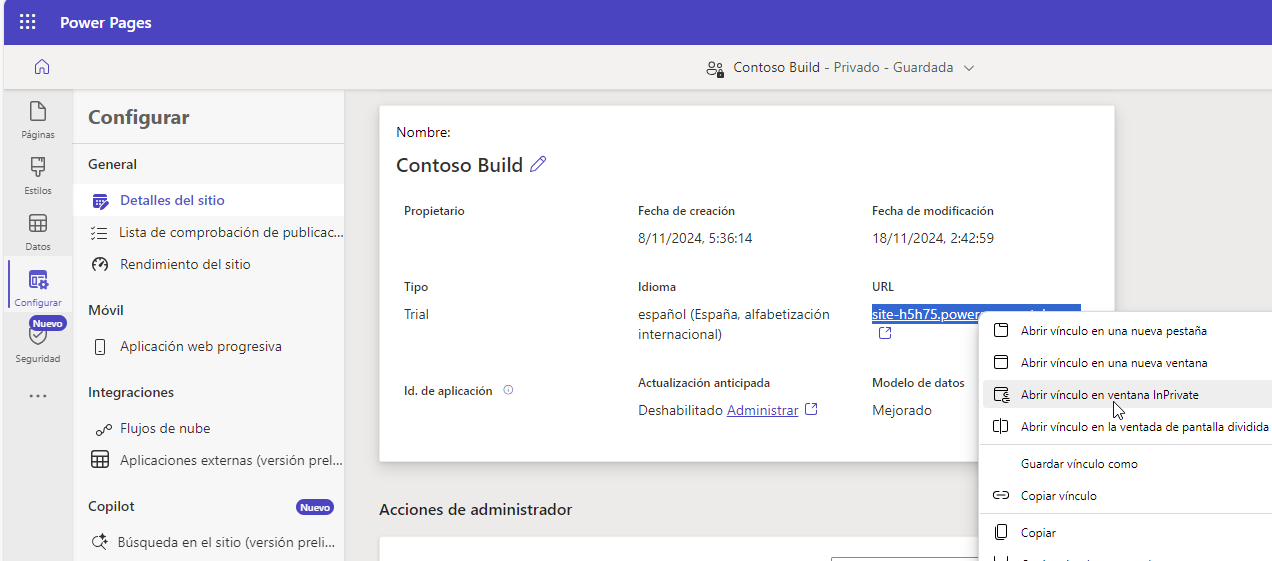
Task: Open Búsqueda en el sitio (versión preliminar)
Action: tap(209, 542)
